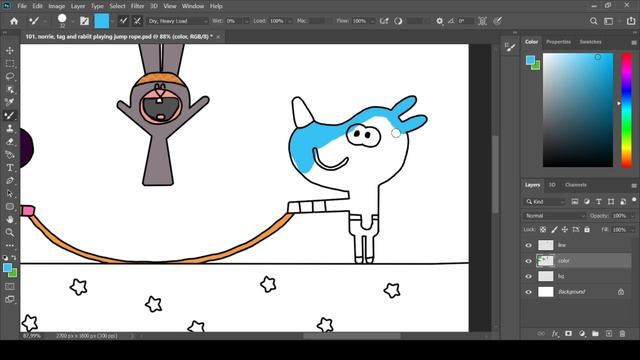Toggle airbrush-style build-up effects
Image resolution: width=640 pixels, height=360 pixels.
[384, 21]
